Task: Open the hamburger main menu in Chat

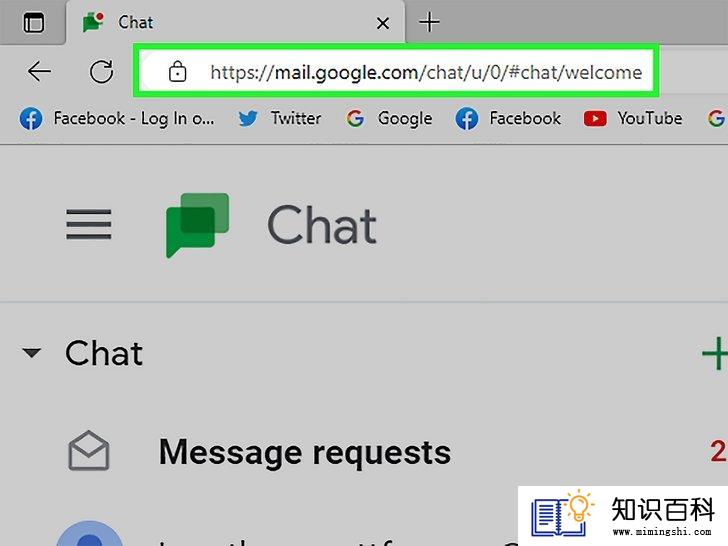Action: pos(89,224)
